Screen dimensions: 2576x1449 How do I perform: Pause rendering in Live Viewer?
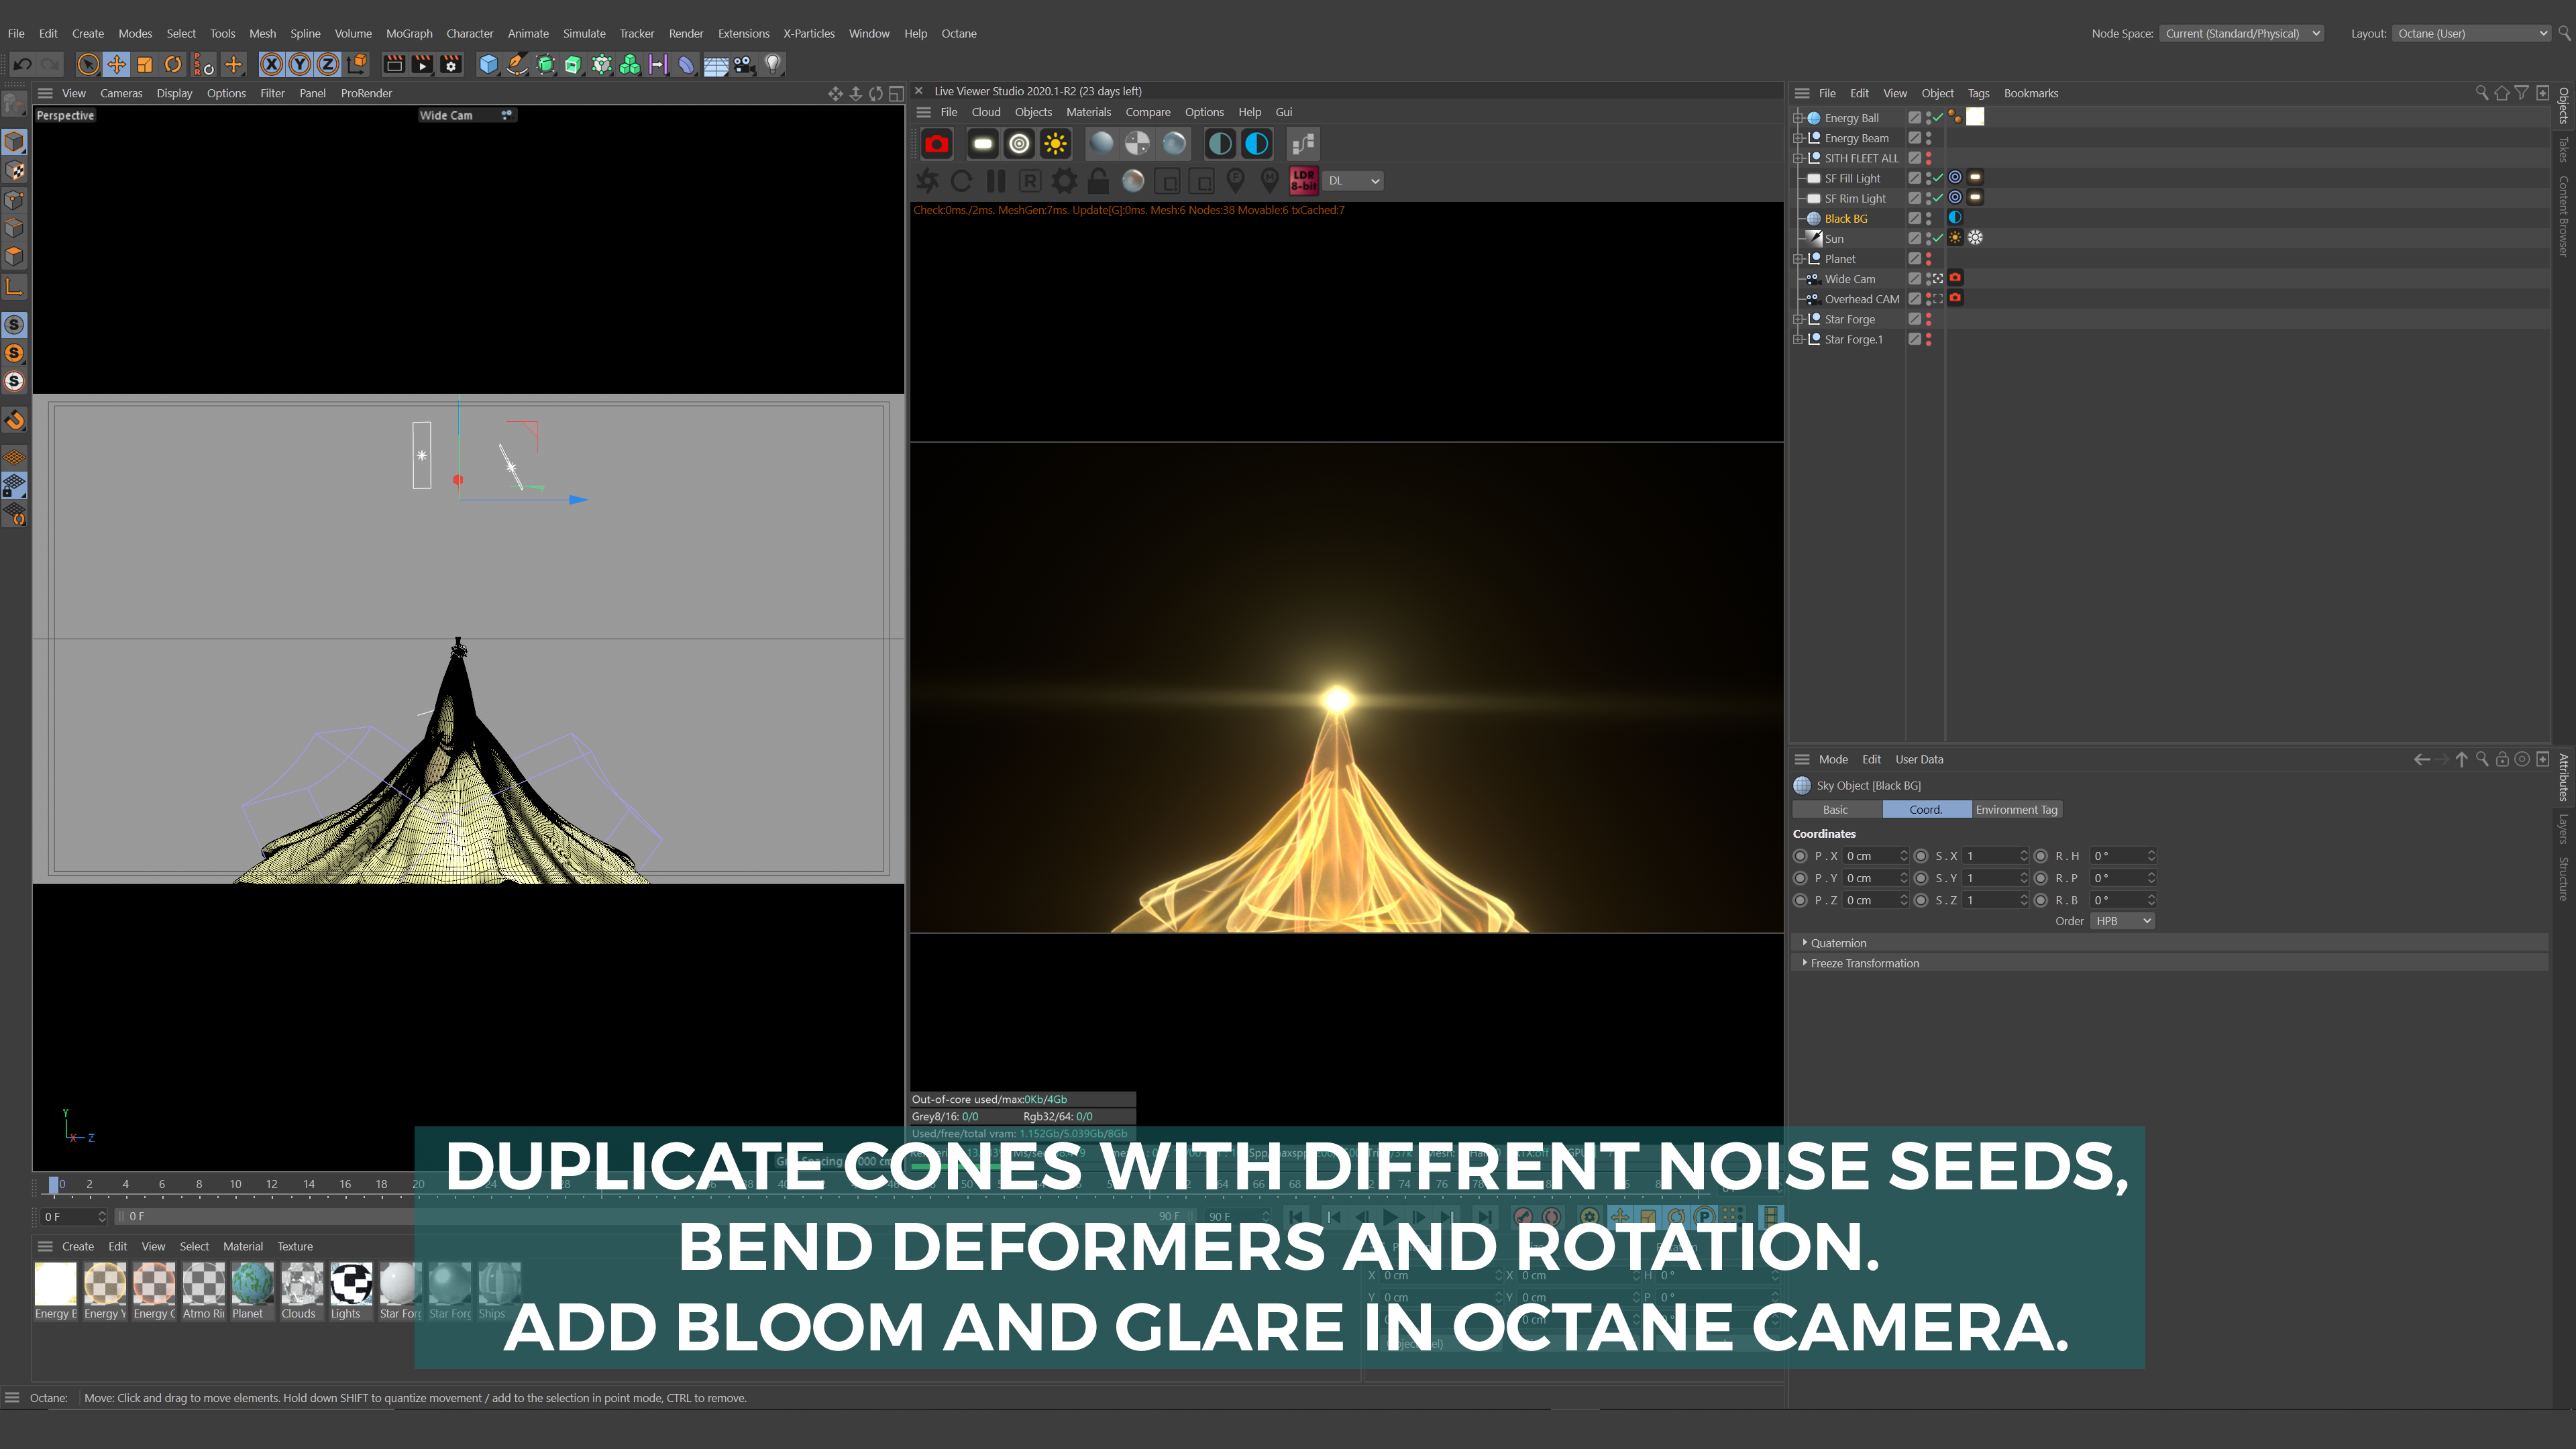[995, 181]
